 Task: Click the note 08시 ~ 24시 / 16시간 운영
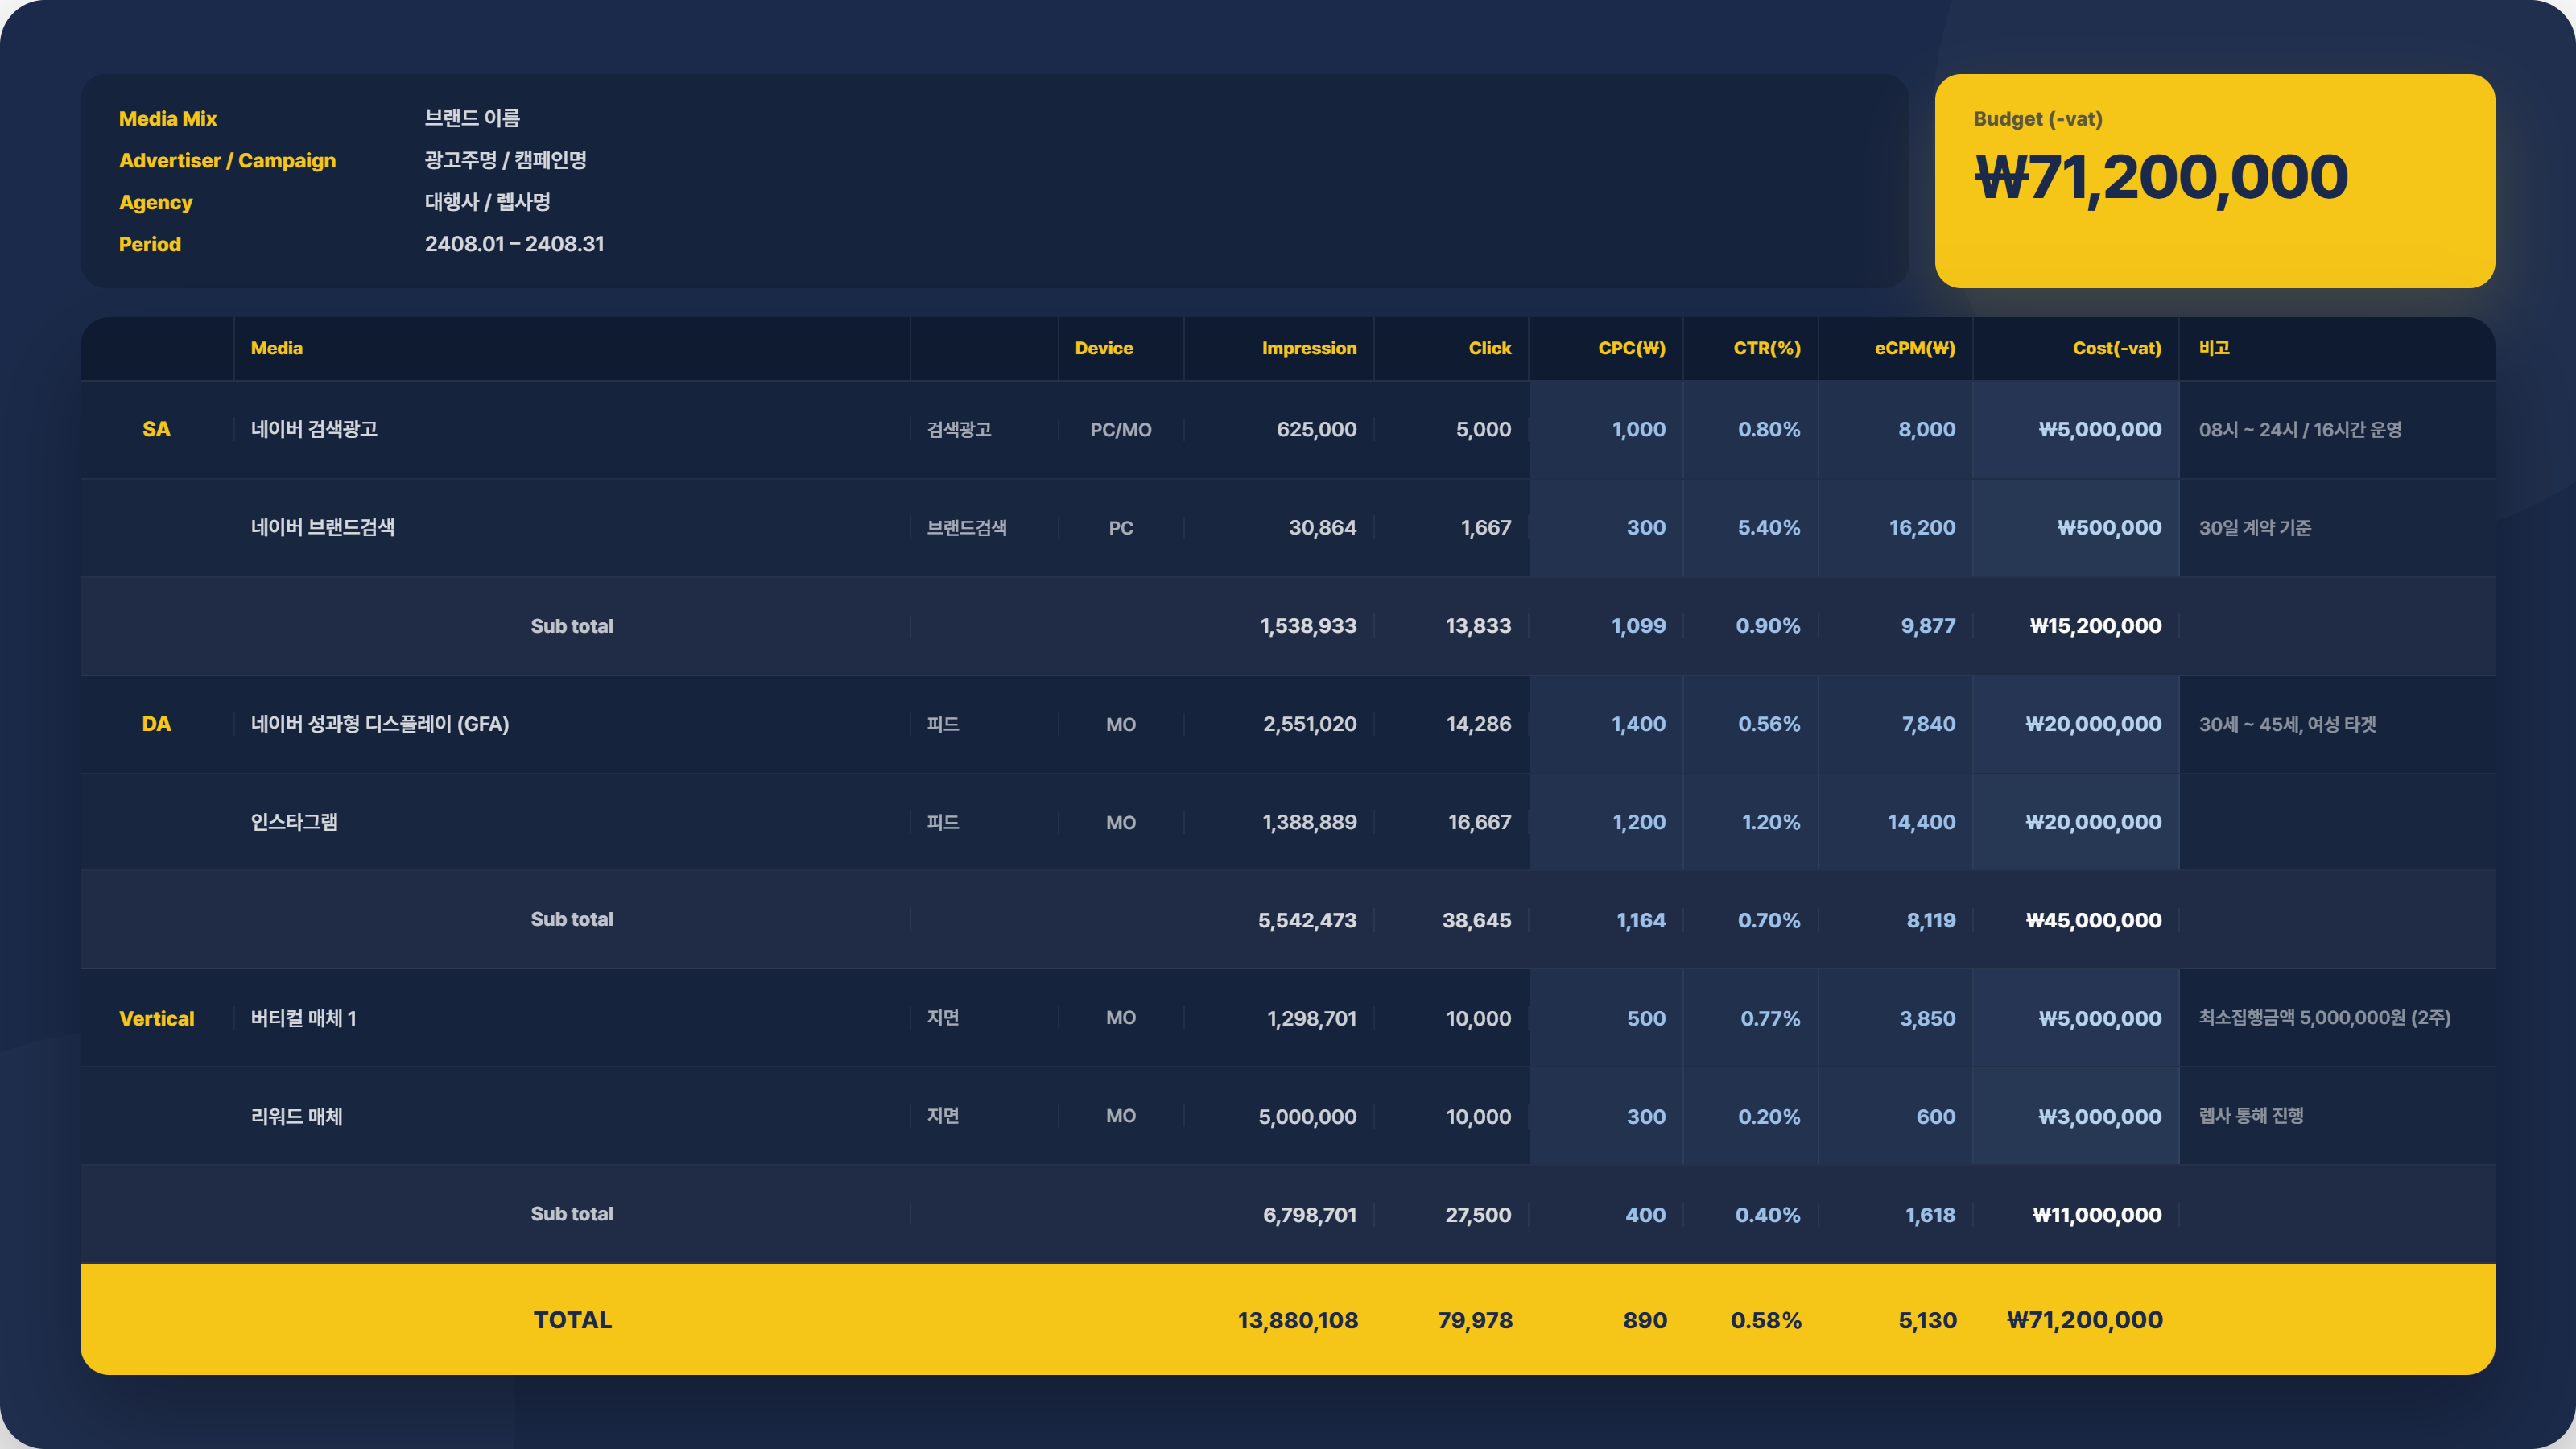click(x=2300, y=430)
